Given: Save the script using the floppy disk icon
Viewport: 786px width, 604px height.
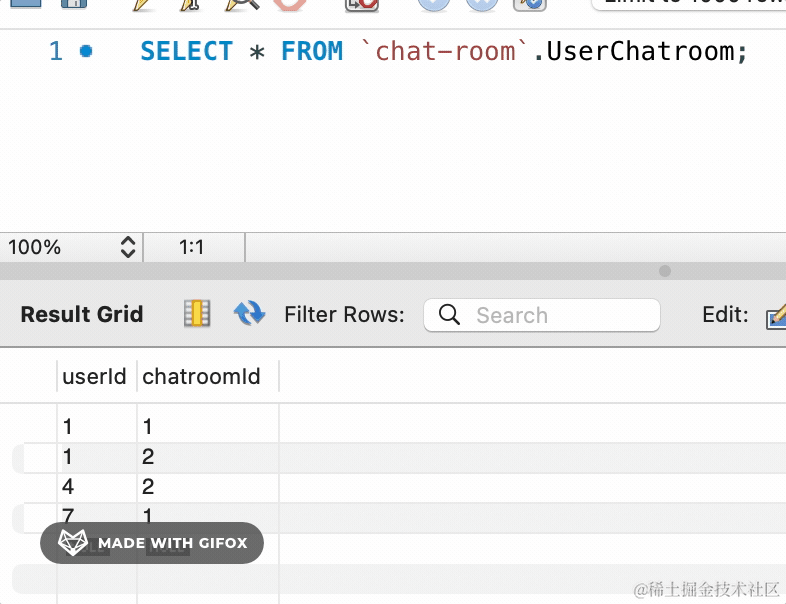Looking at the screenshot, I should click(74, 3).
